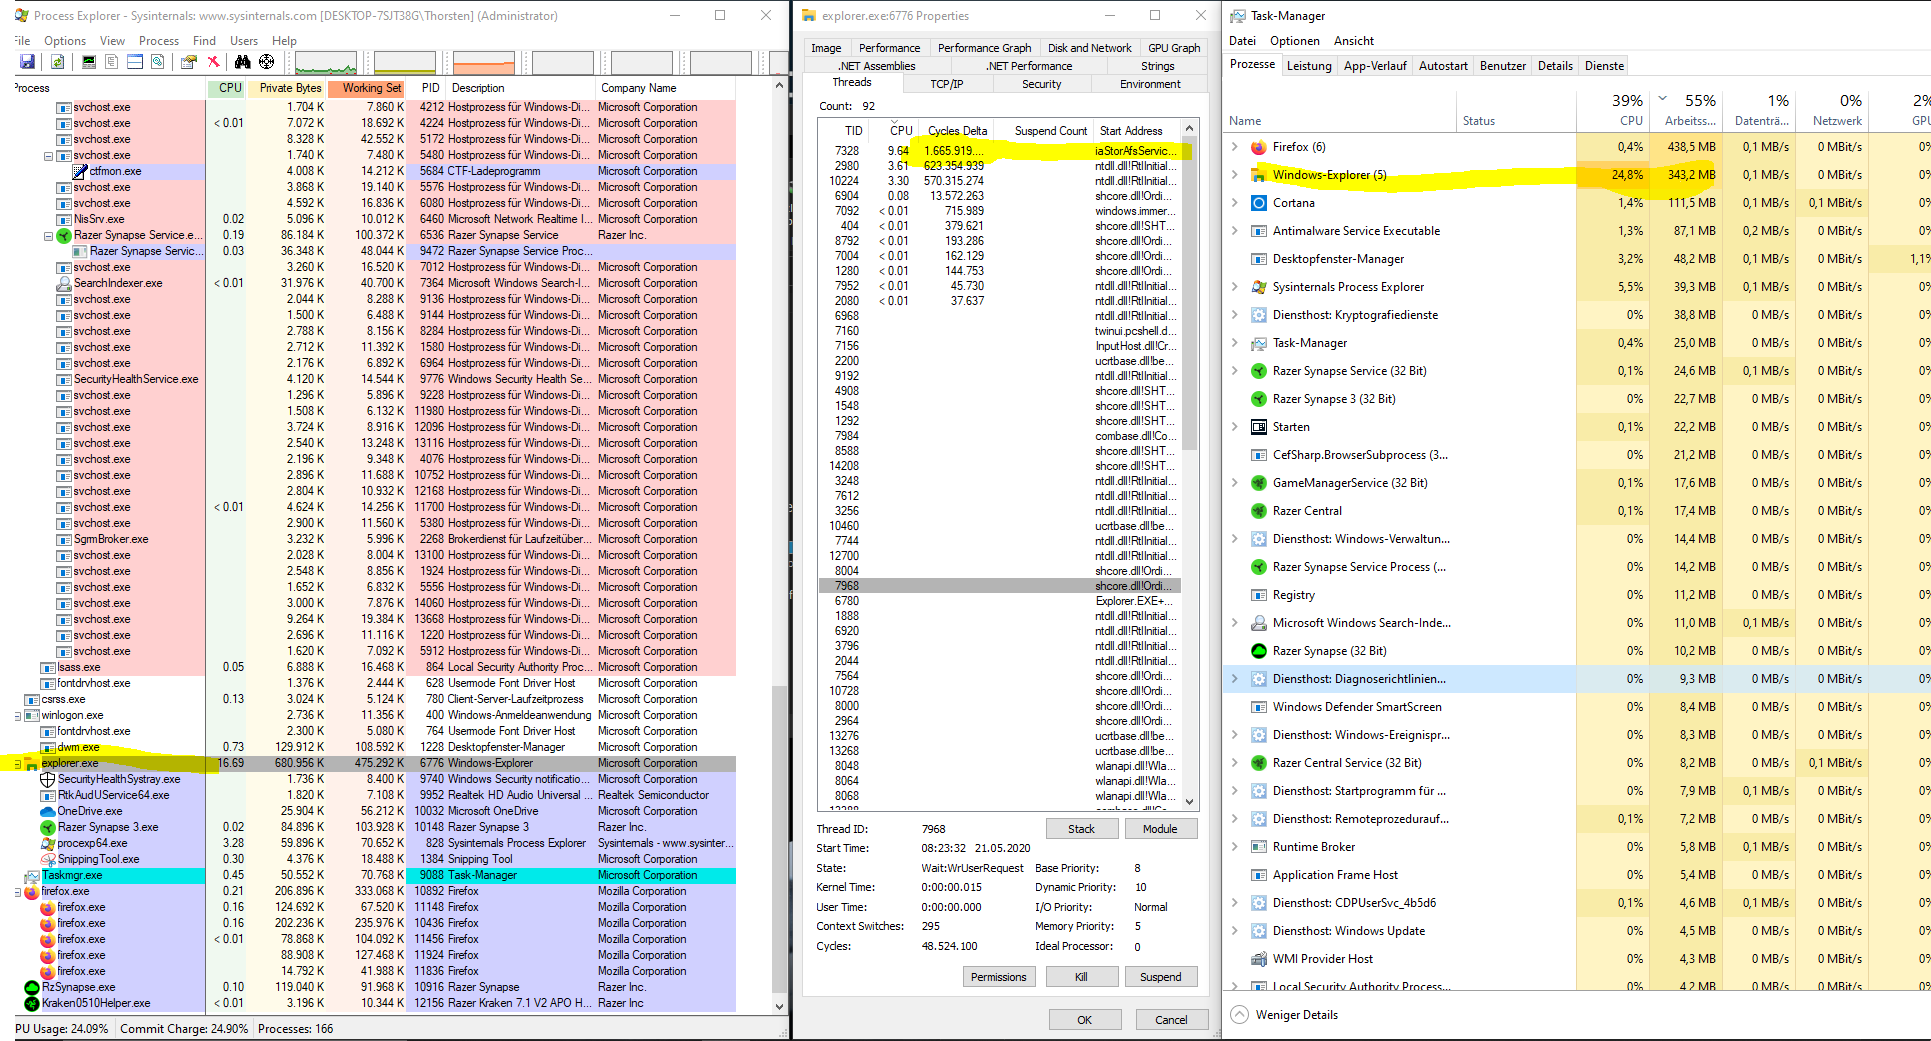Viewport: 1931px width, 1041px height.
Task: Click Cancel in explorer.exe Properties
Action: [x=1171, y=1020]
